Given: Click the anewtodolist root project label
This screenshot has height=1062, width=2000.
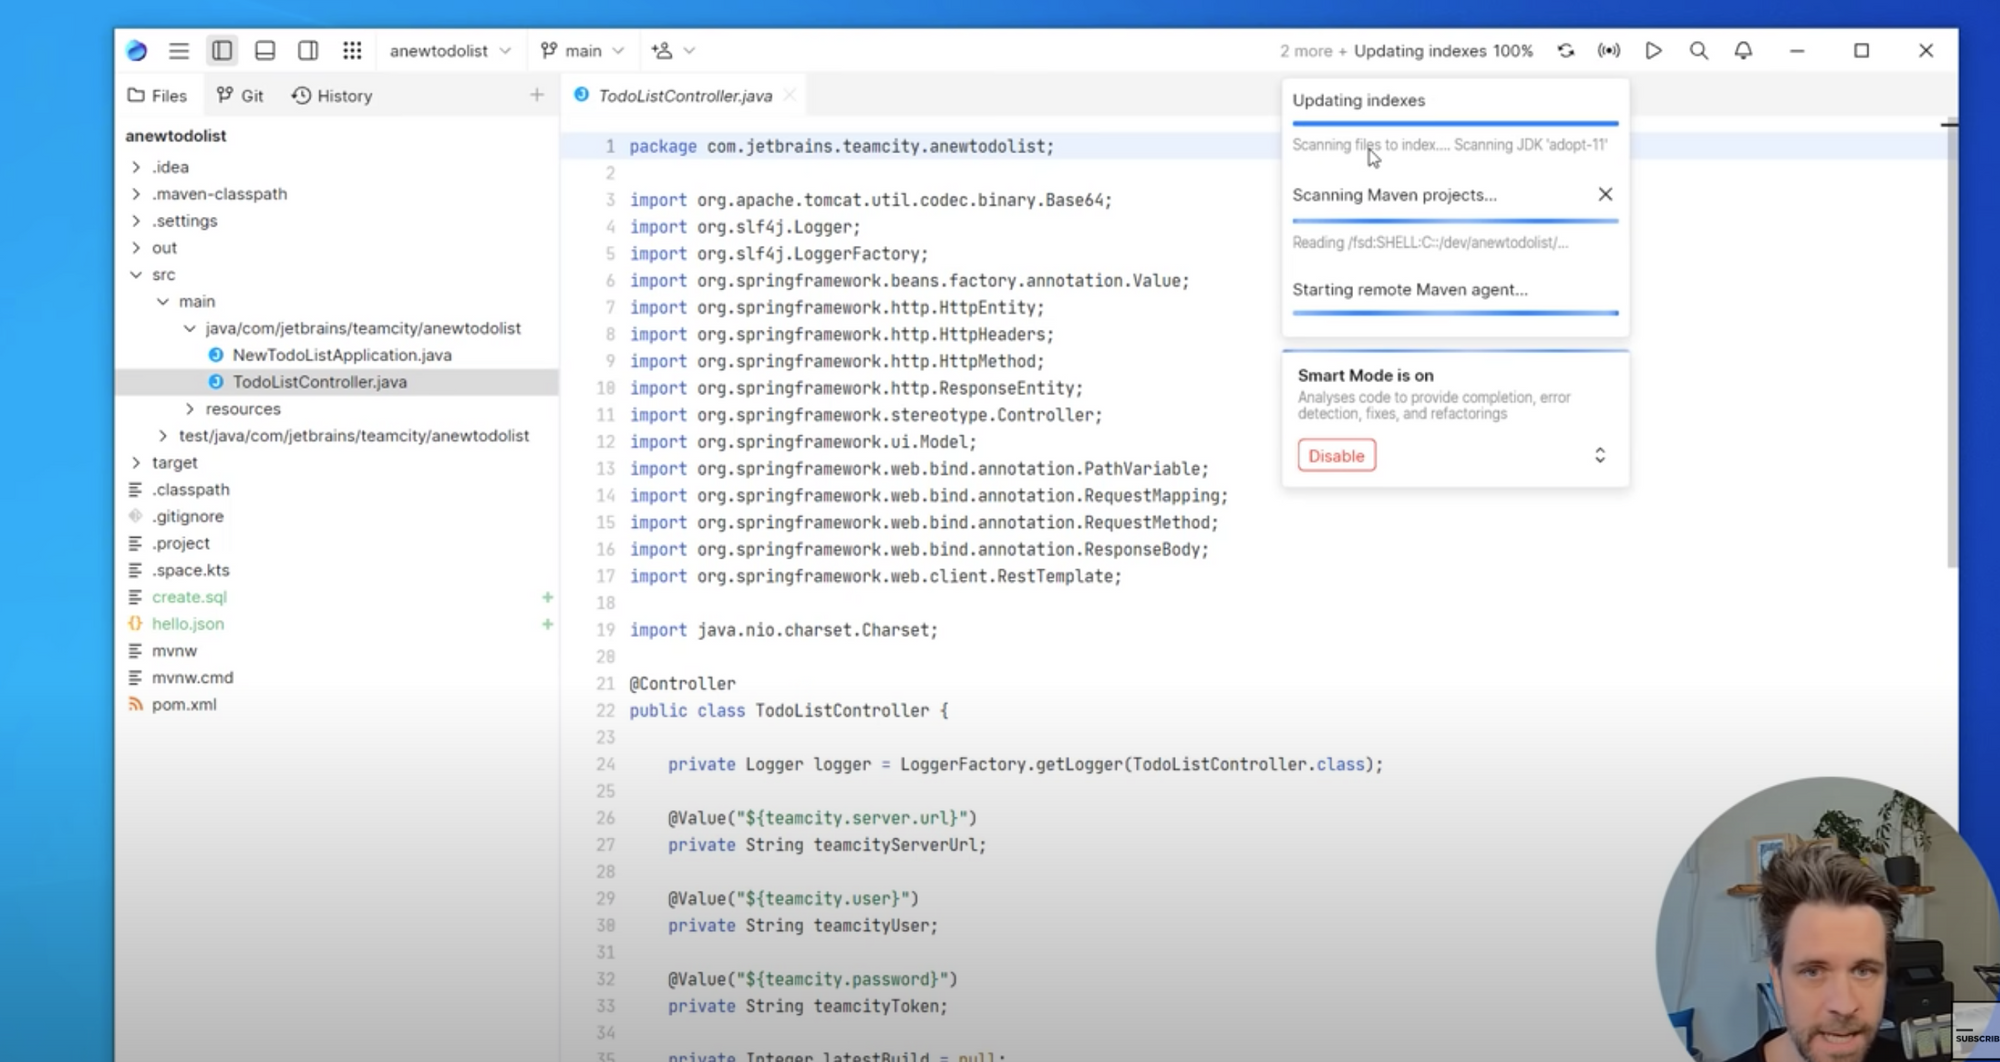Looking at the screenshot, I should coord(176,136).
